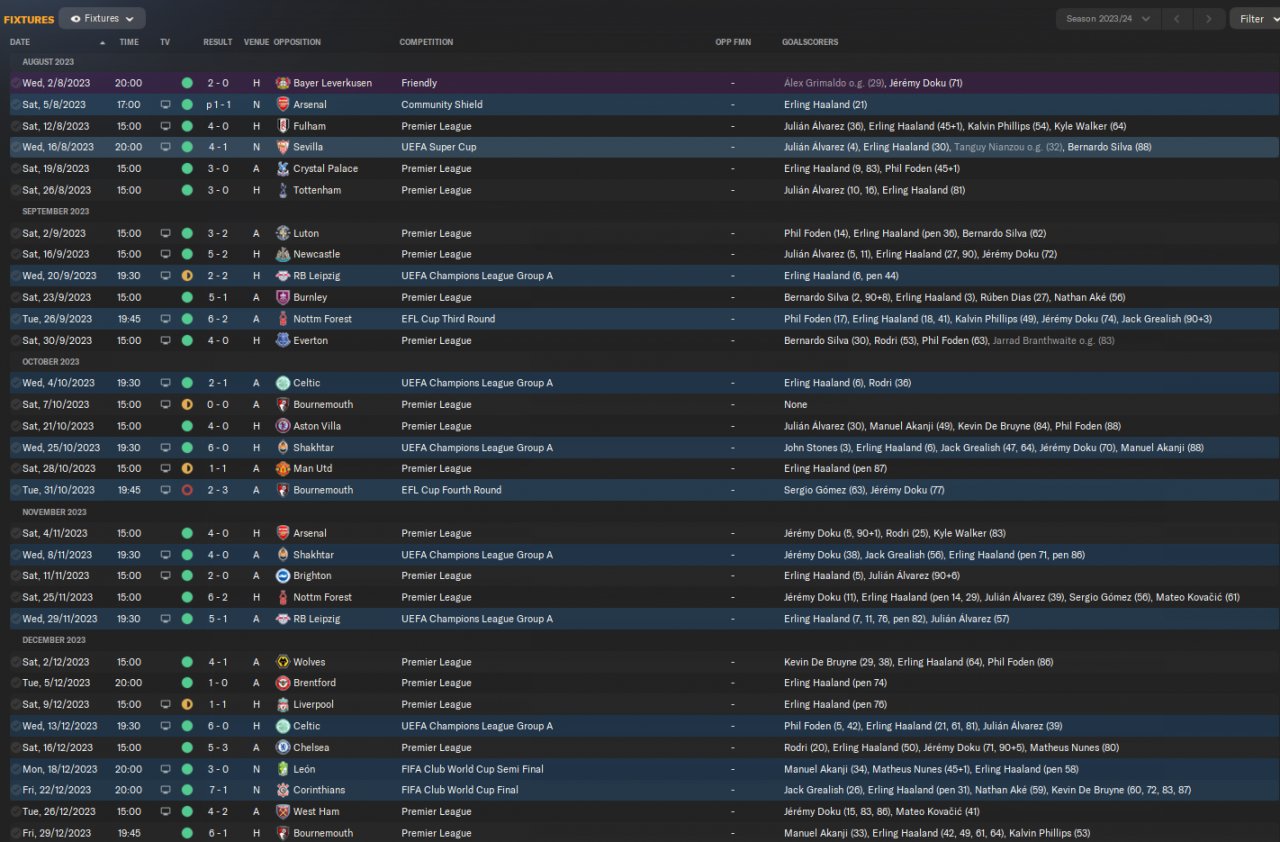
Task: Click the Crystal Palace club crest
Action: (283, 169)
